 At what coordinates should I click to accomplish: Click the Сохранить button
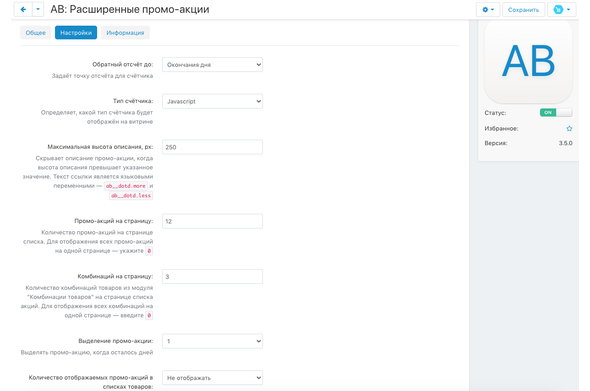[x=523, y=10]
